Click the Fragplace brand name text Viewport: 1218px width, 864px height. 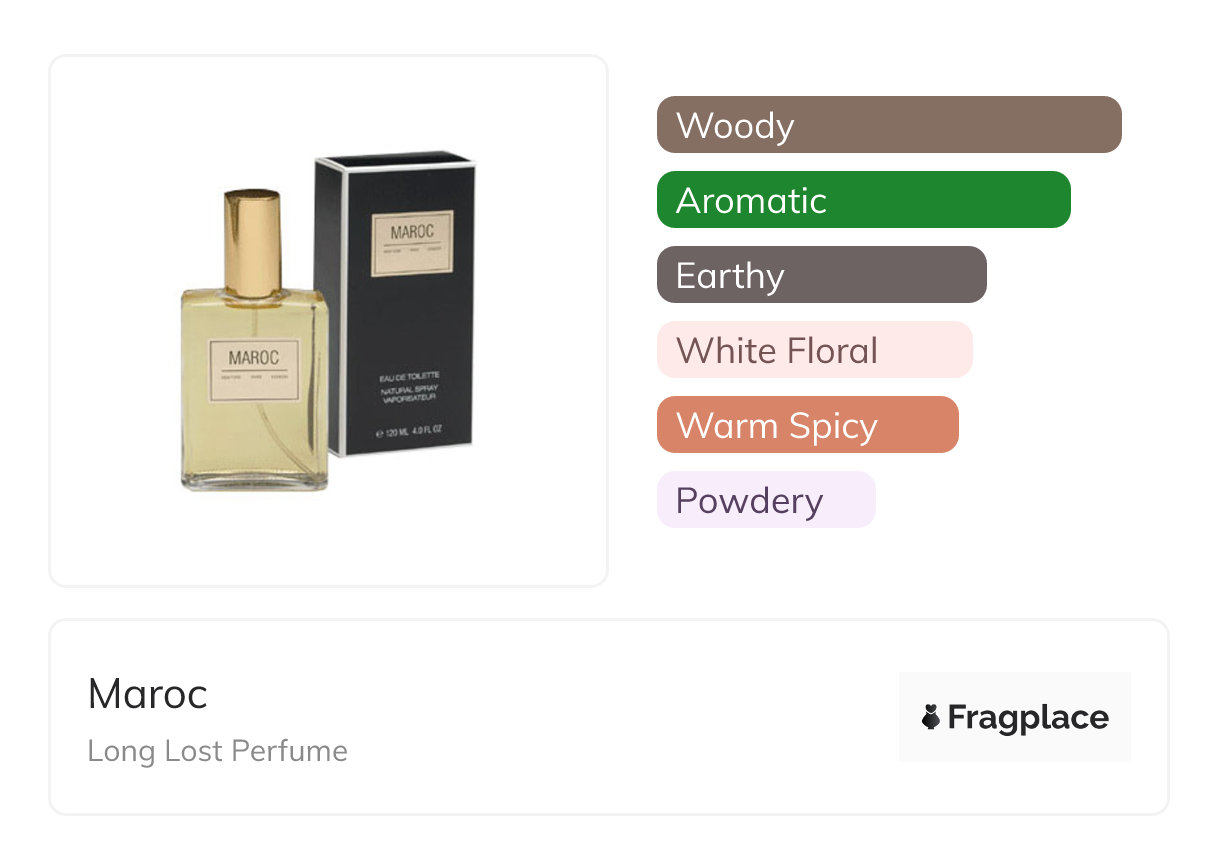(1028, 717)
